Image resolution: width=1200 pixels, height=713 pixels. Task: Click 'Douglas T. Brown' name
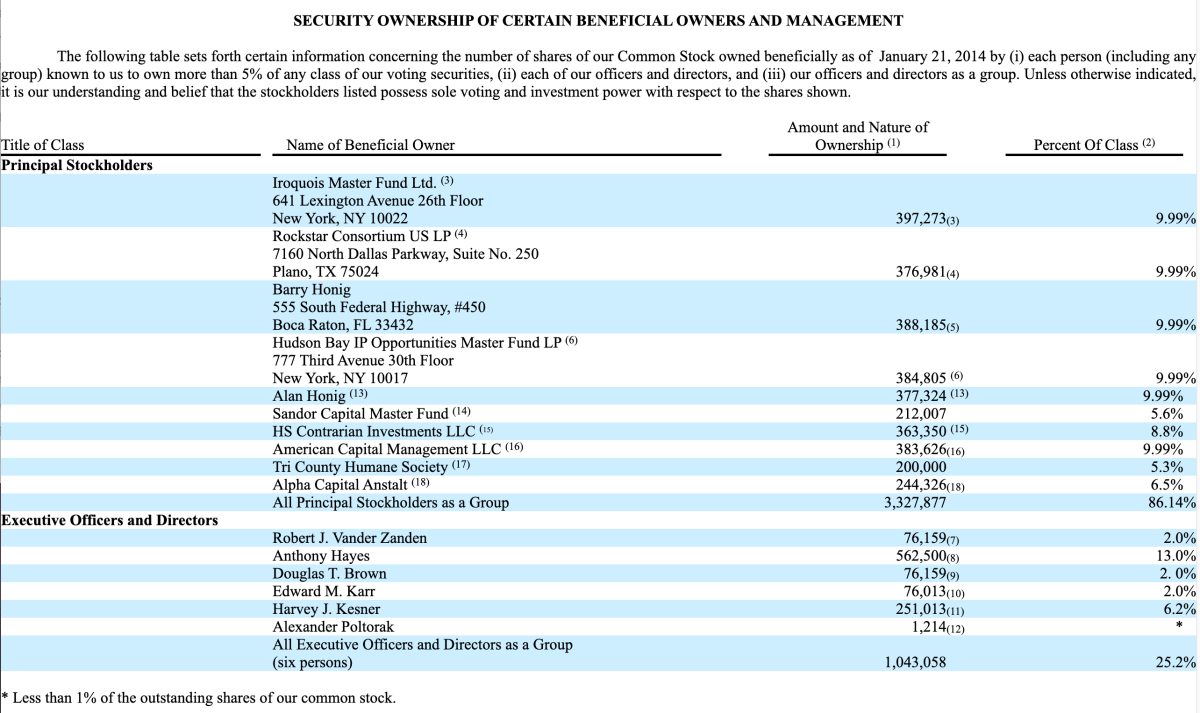point(330,574)
